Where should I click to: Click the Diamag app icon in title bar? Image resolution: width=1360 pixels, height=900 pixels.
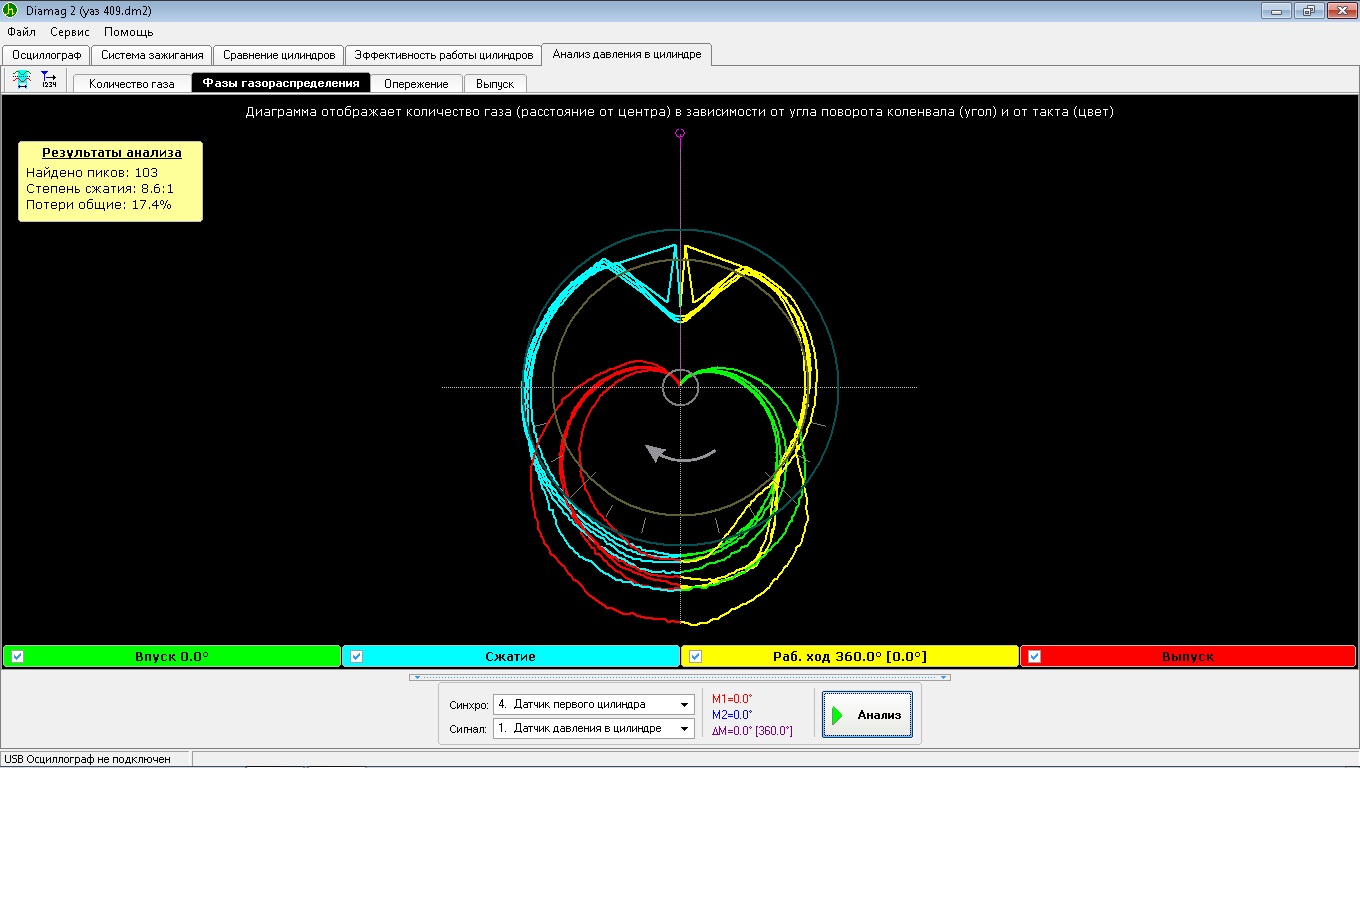point(10,10)
